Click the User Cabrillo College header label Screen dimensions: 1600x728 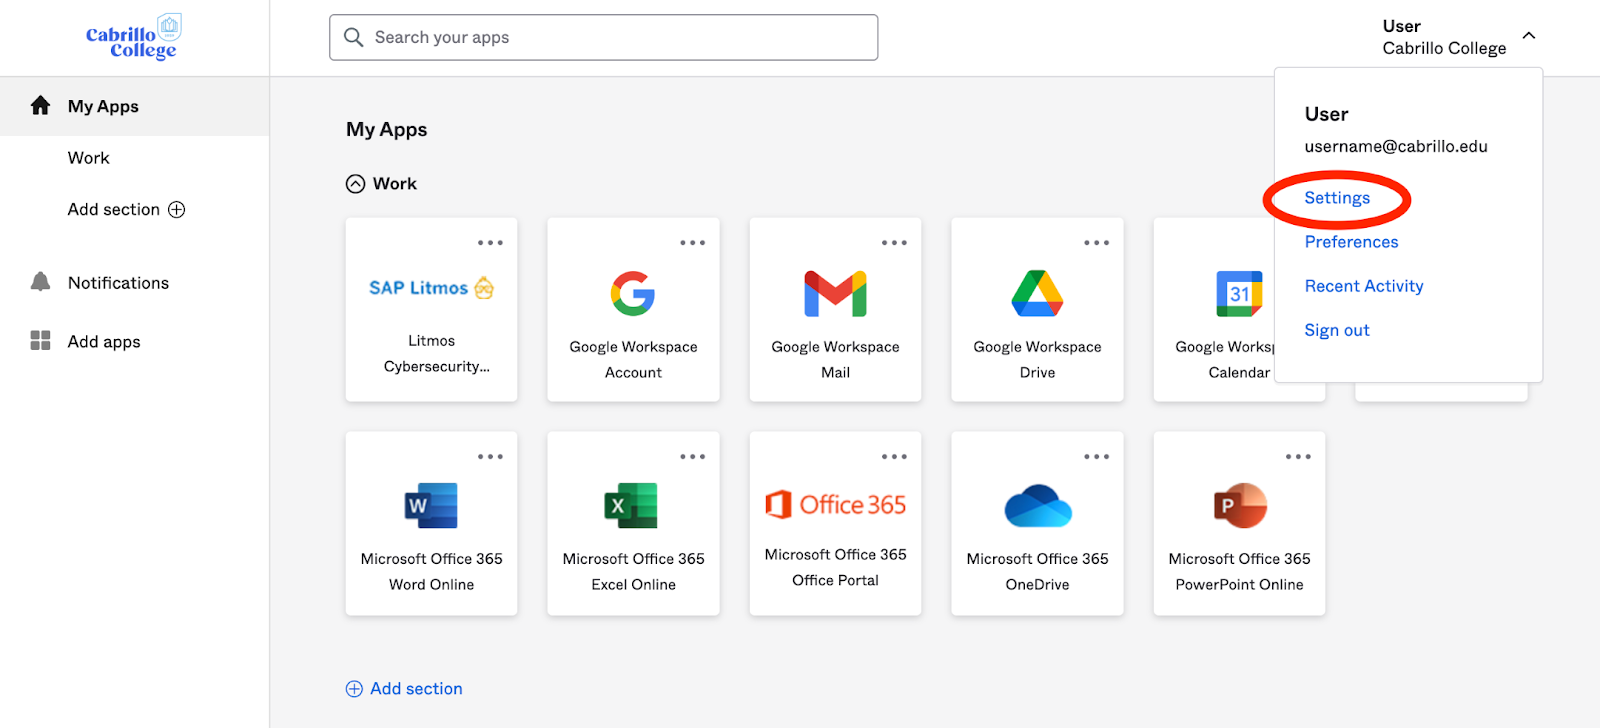coord(1444,37)
